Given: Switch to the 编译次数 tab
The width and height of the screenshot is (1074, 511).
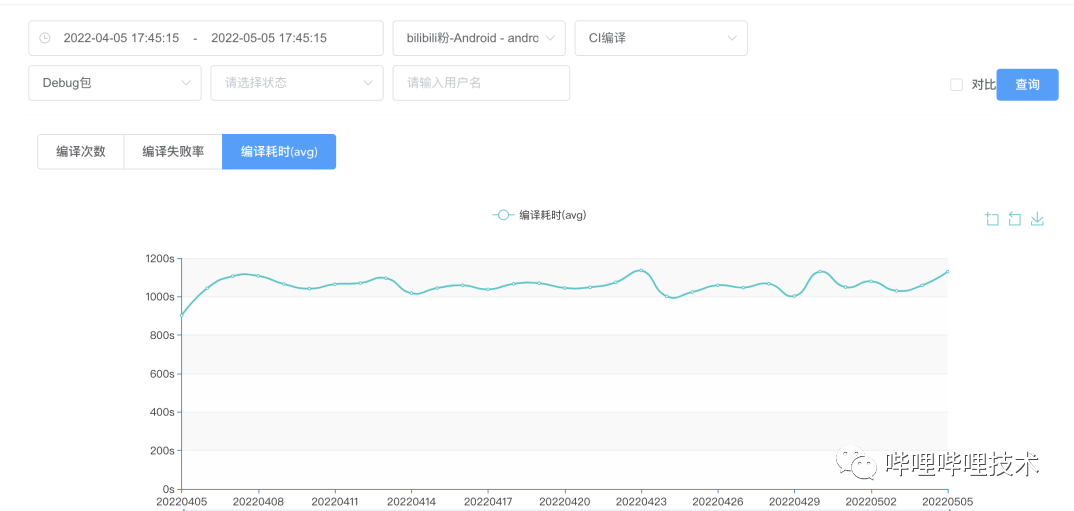Looking at the screenshot, I should 81,152.
